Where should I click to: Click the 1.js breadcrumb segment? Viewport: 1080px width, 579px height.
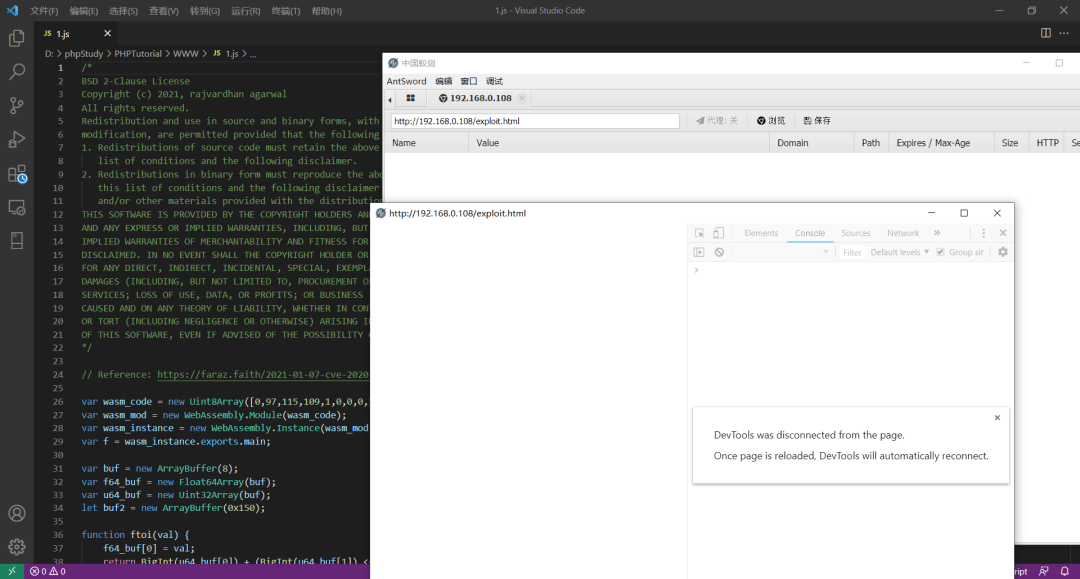point(227,54)
